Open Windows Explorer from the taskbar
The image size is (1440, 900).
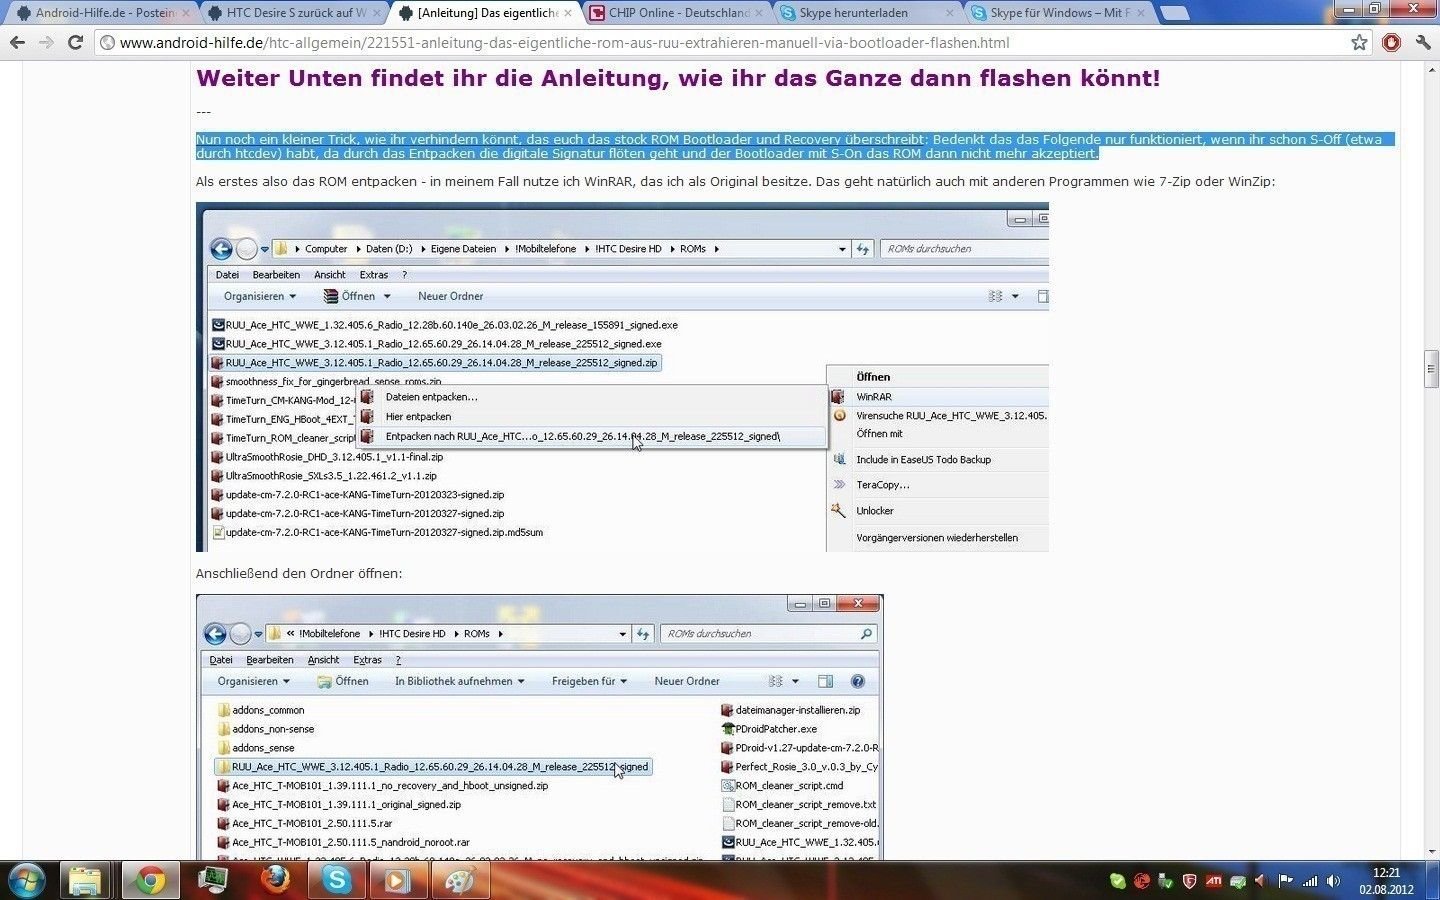86,880
